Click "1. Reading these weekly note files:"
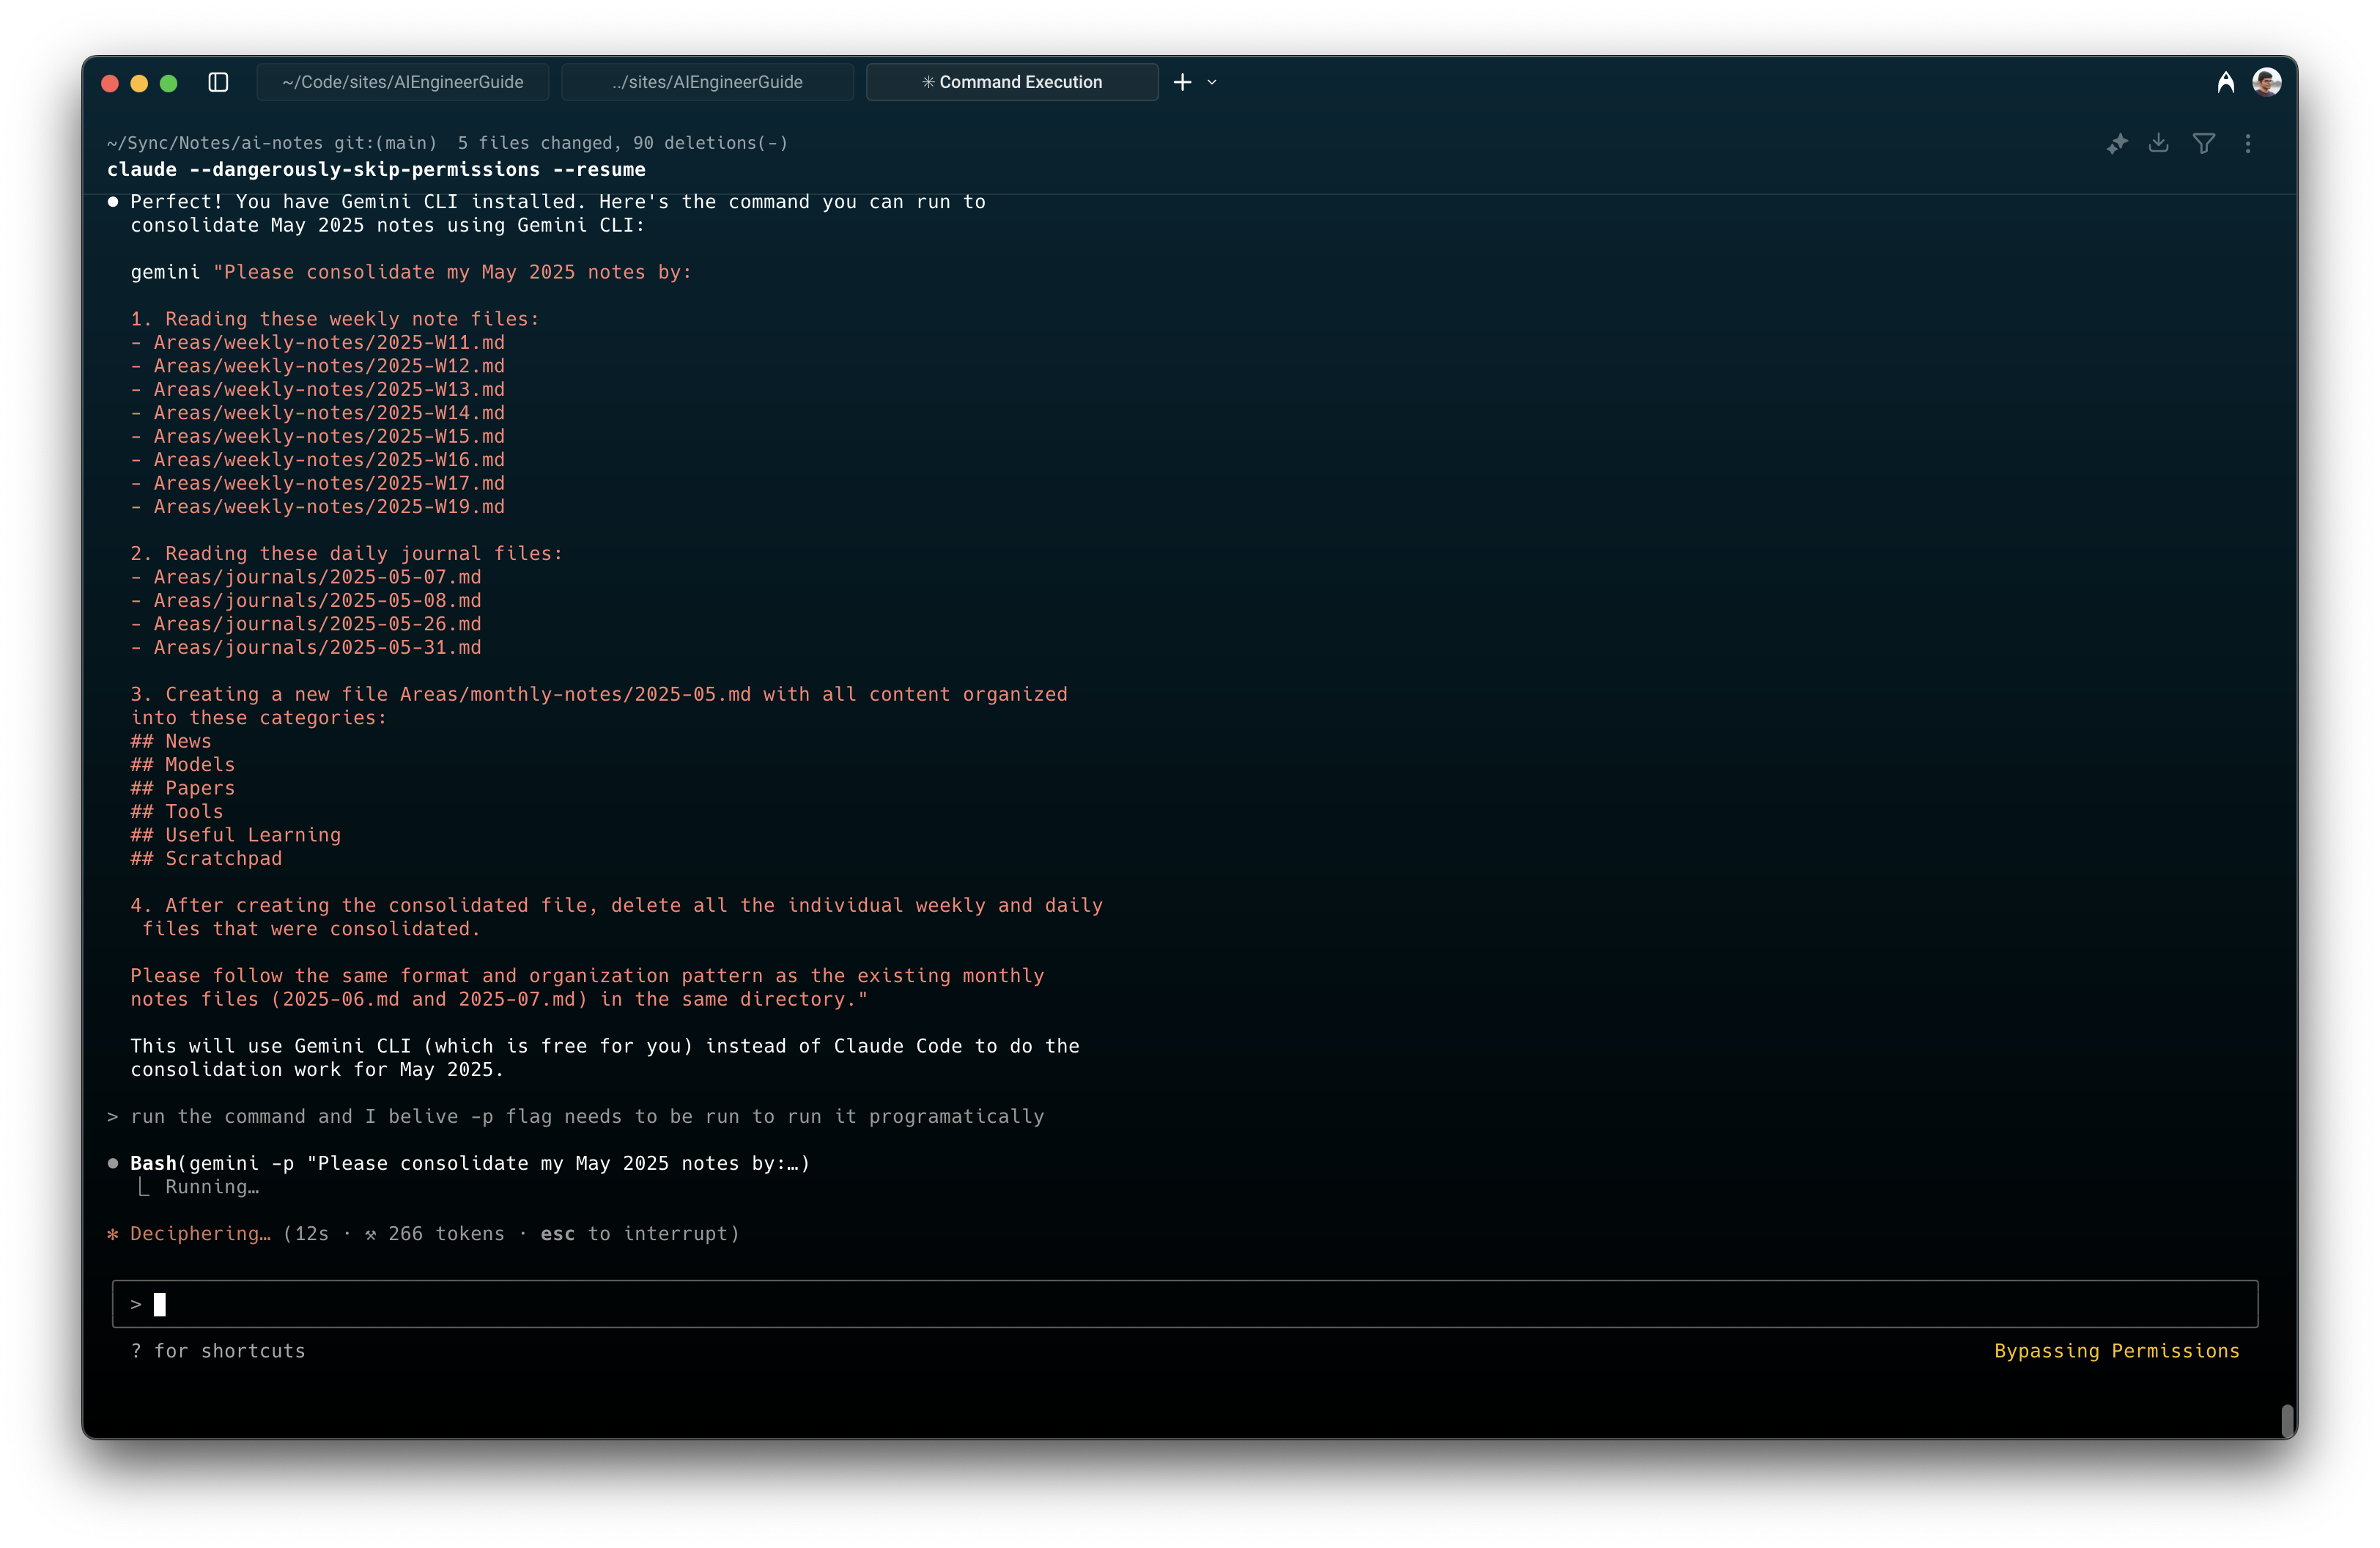The height and width of the screenshot is (1548, 2380). 335,319
